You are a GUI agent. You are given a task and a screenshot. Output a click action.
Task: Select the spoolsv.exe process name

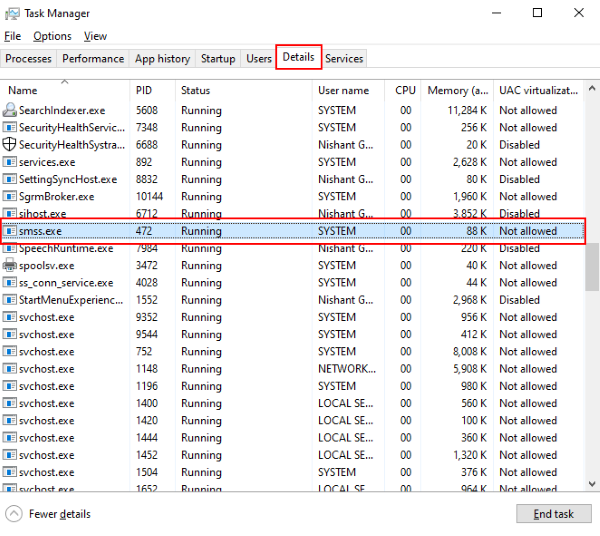47,266
